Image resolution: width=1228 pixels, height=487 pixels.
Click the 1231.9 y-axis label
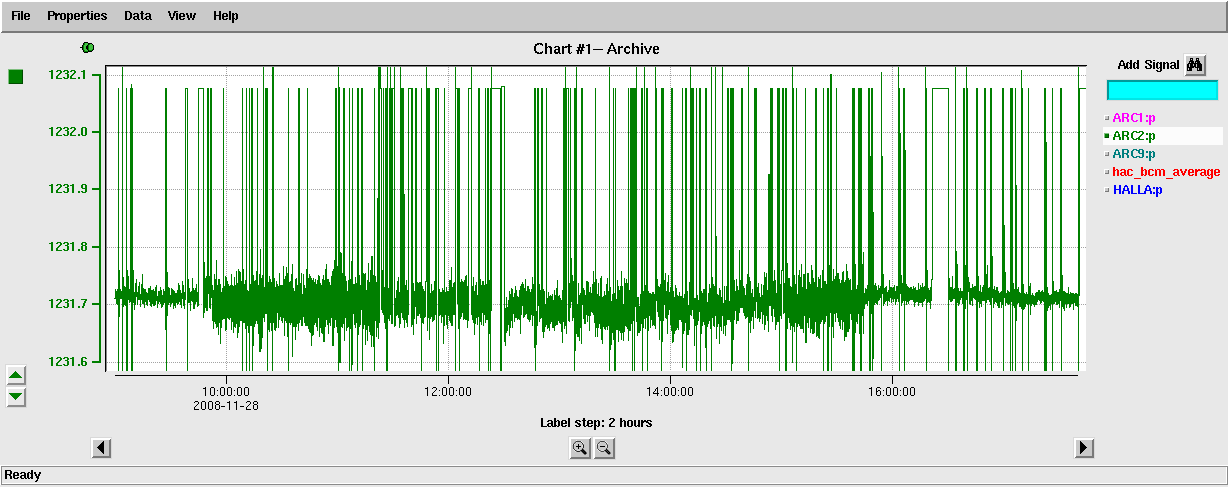point(68,189)
